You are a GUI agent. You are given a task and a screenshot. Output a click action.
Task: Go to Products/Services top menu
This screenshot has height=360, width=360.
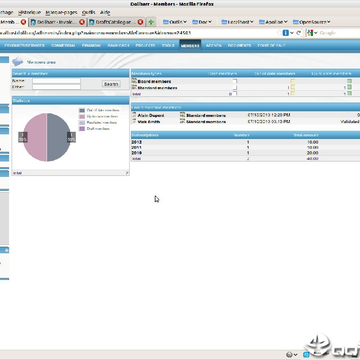(x=25, y=46)
